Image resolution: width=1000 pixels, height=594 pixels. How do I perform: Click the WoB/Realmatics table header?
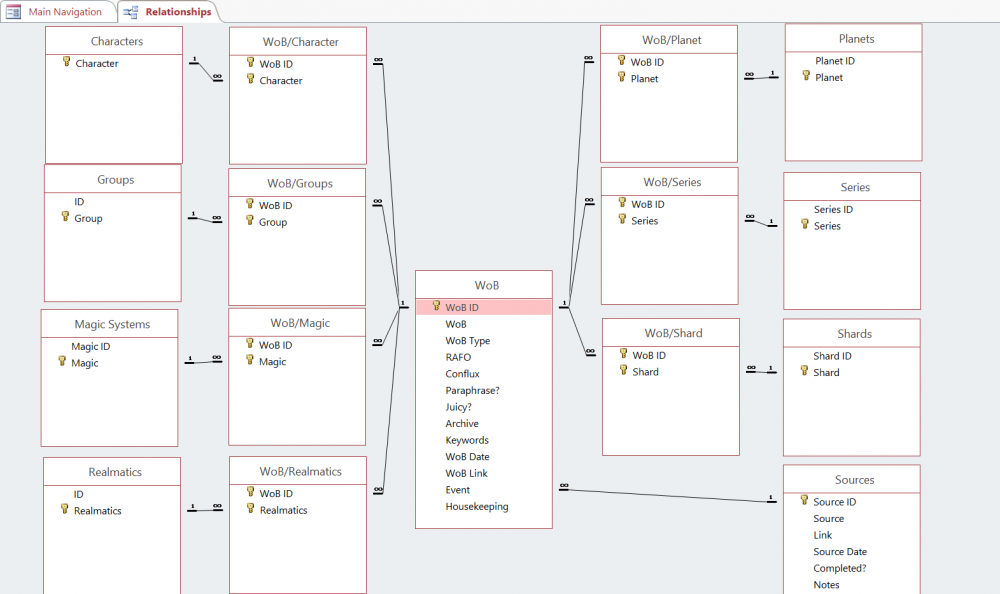point(298,471)
